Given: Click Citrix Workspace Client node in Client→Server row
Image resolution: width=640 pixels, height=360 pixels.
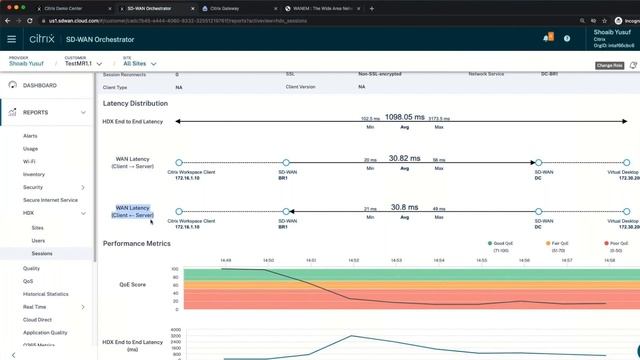Looking at the screenshot, I should 179,162.
